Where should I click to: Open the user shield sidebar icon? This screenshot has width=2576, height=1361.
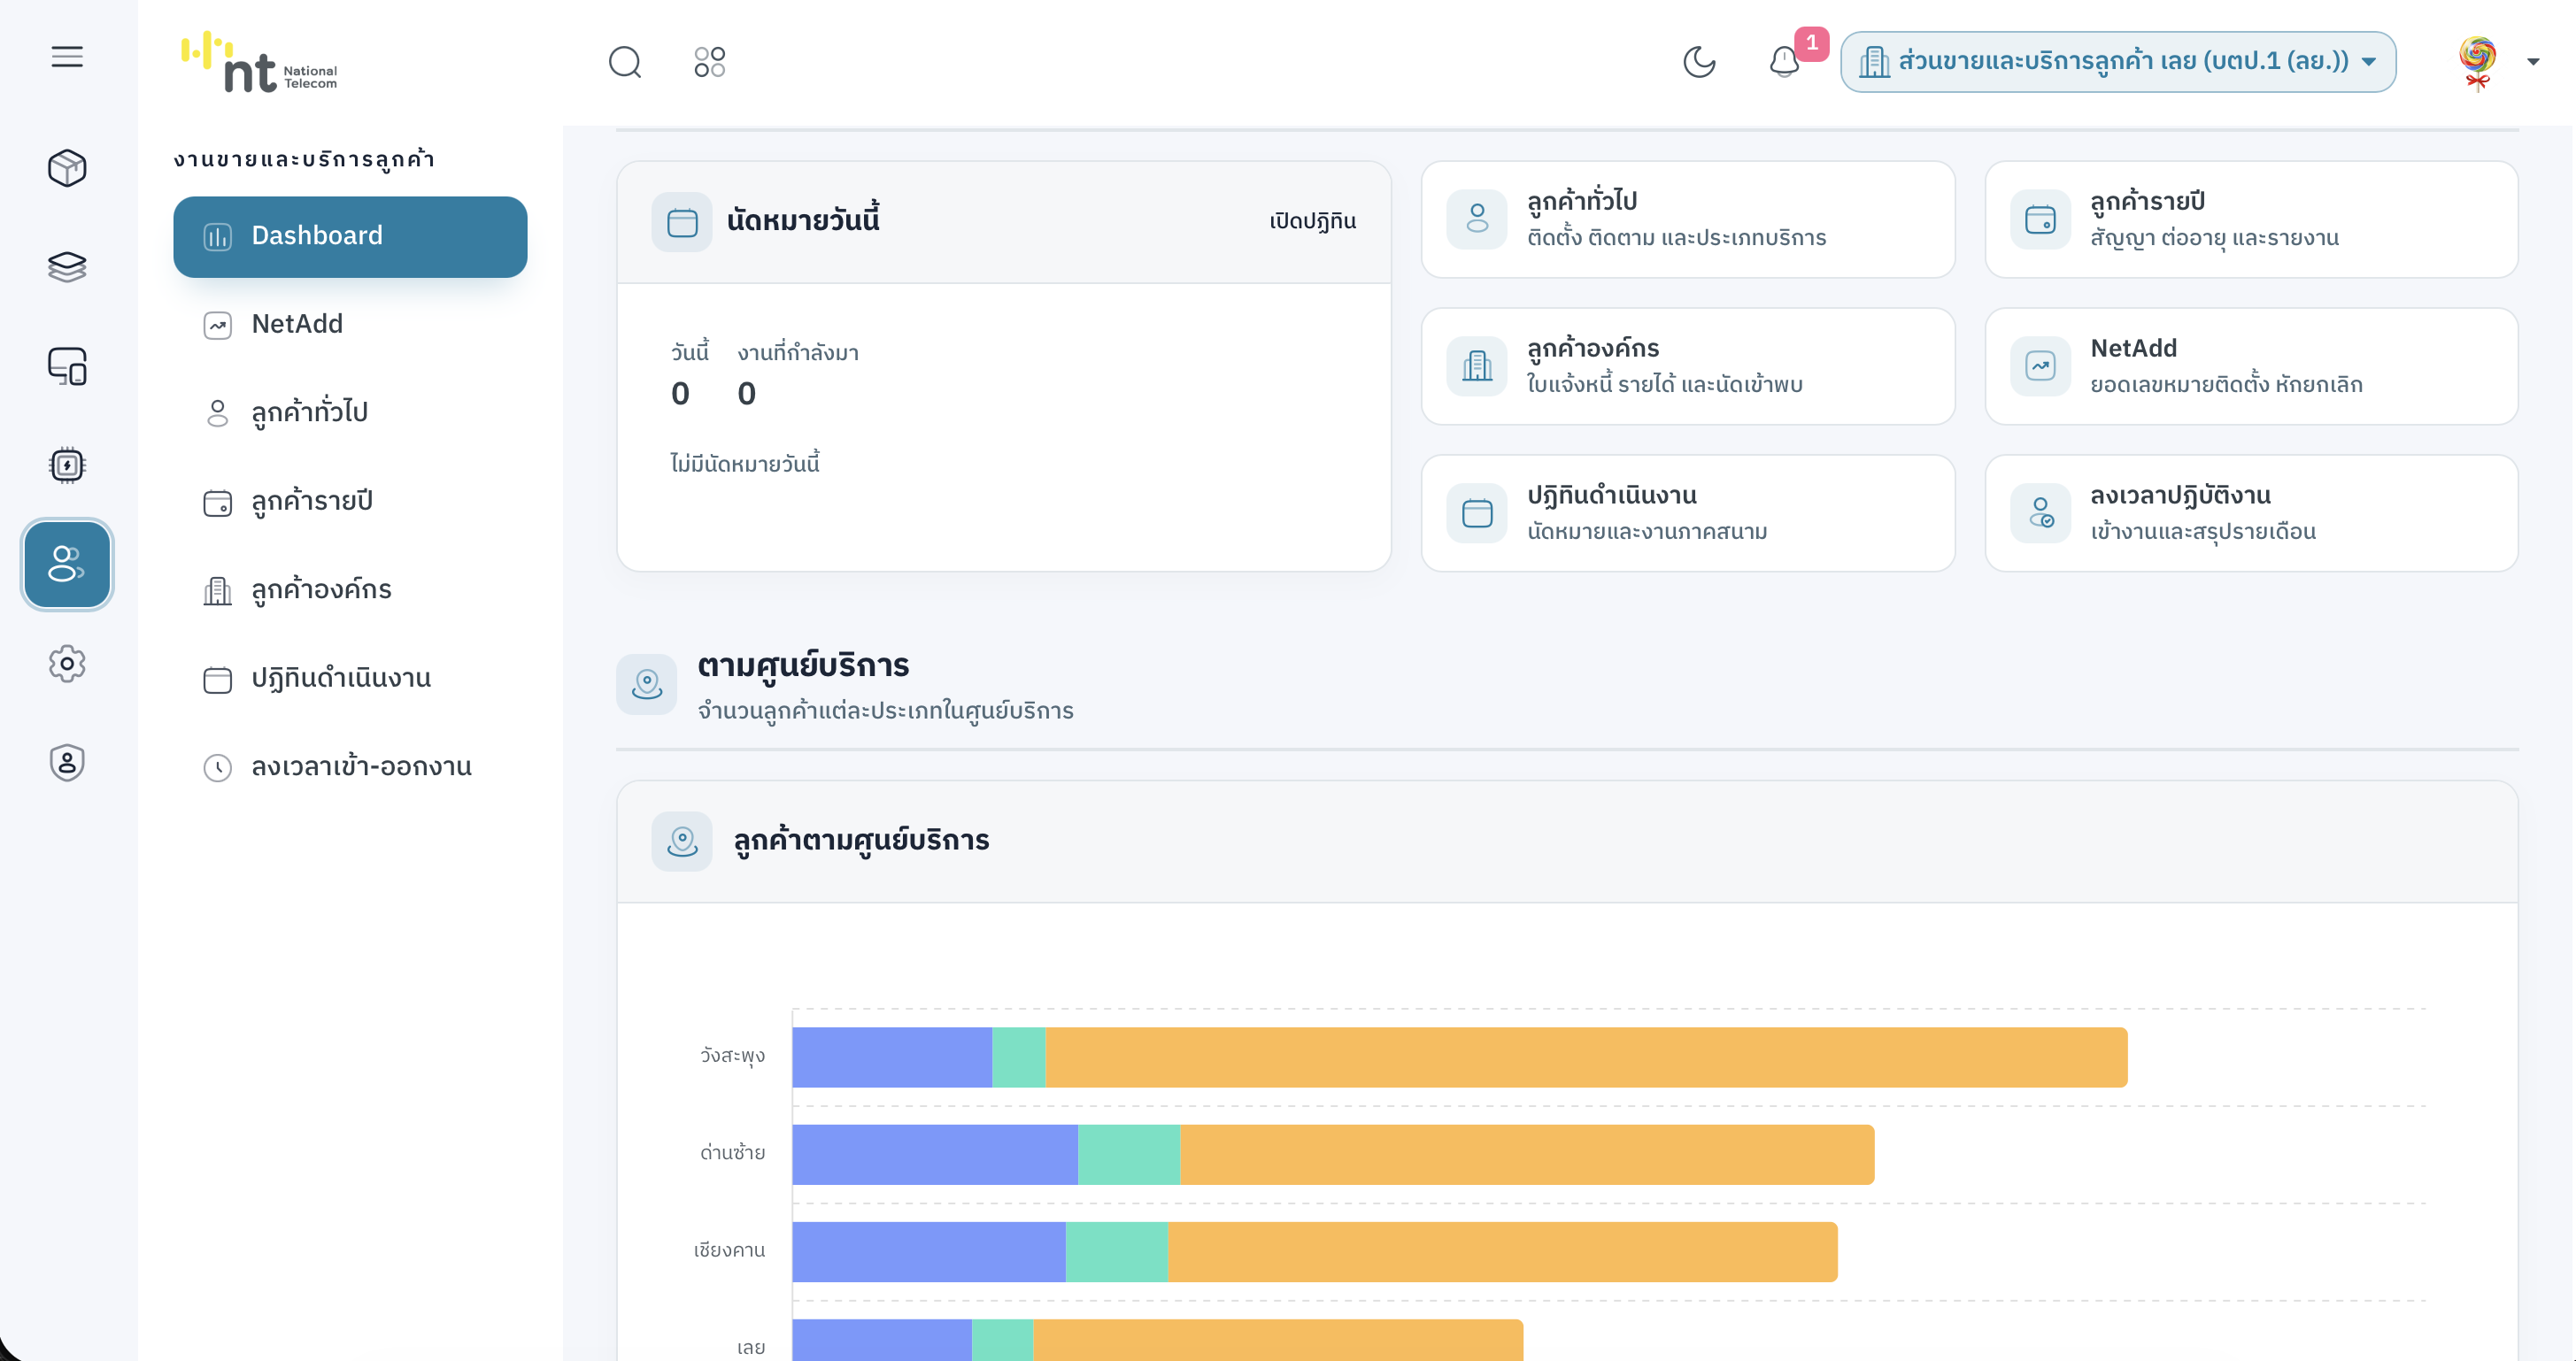[x=67, y=763]
